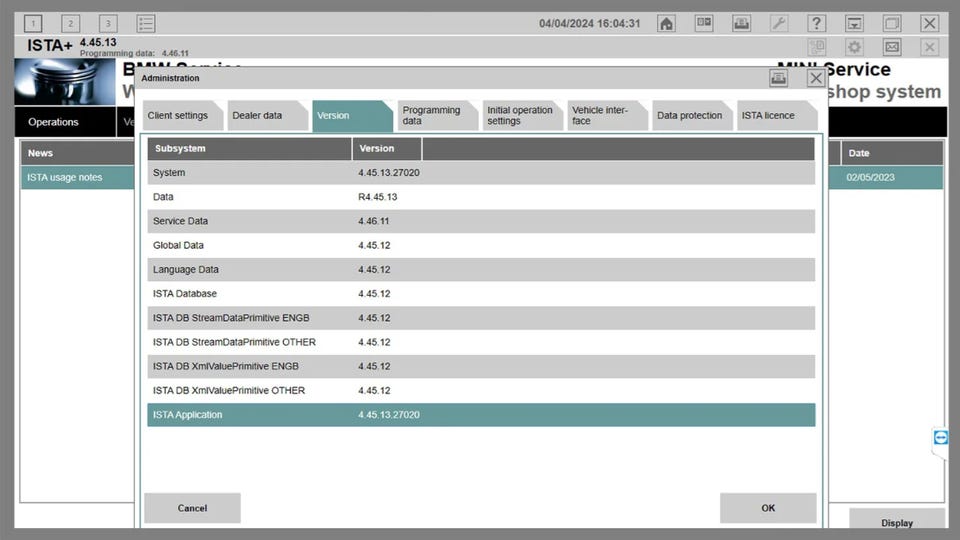Open the wrench administration icon
960x540 pixels.
click(x=779, y=24)
